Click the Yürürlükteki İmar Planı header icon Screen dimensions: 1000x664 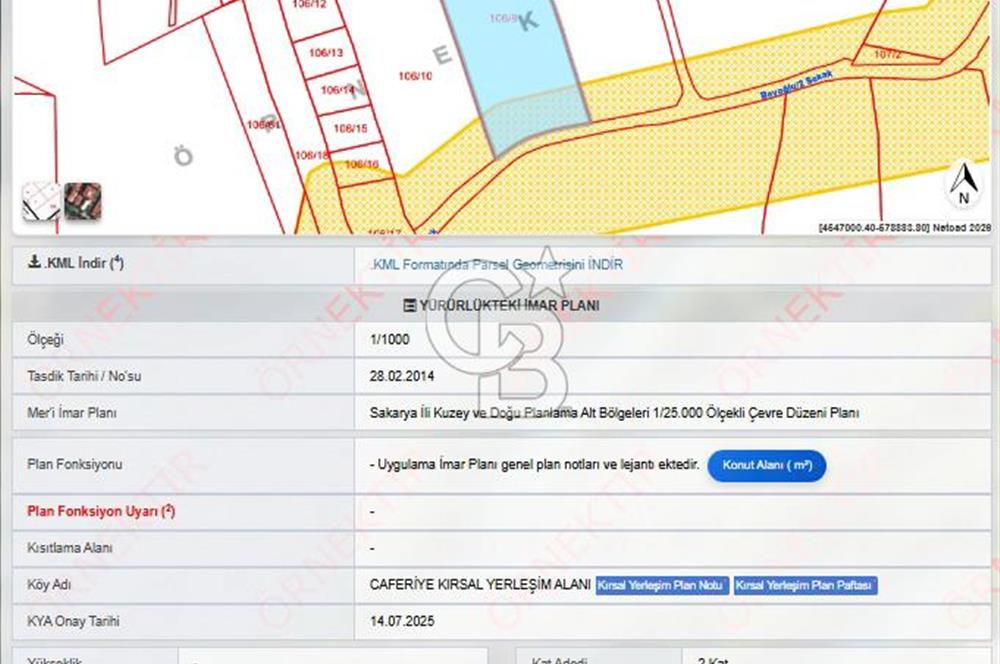coord(410,306)
